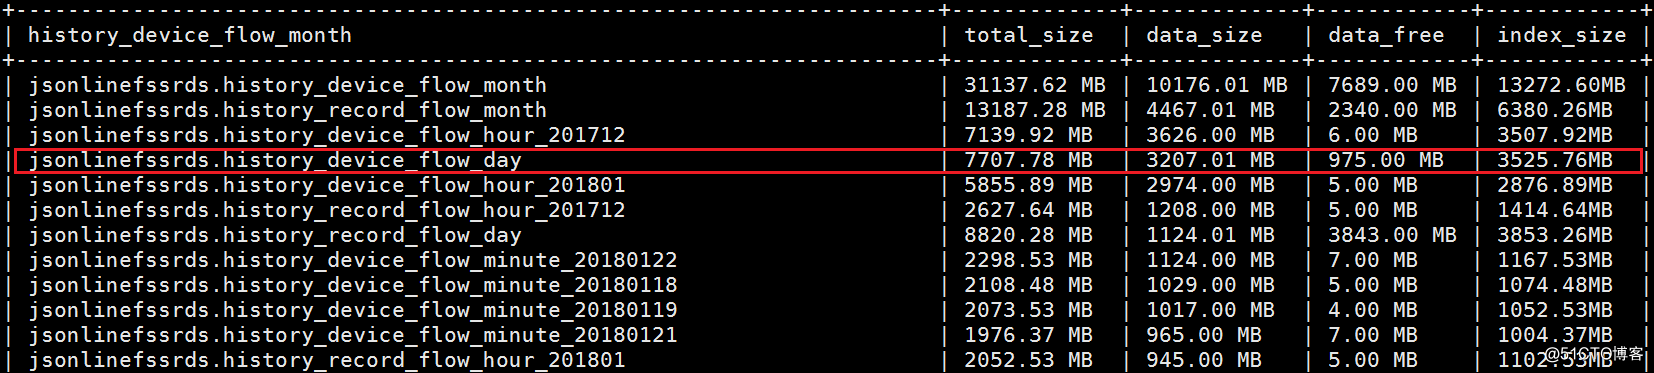Click data size value 2974.00 MB

point(1211,185)
